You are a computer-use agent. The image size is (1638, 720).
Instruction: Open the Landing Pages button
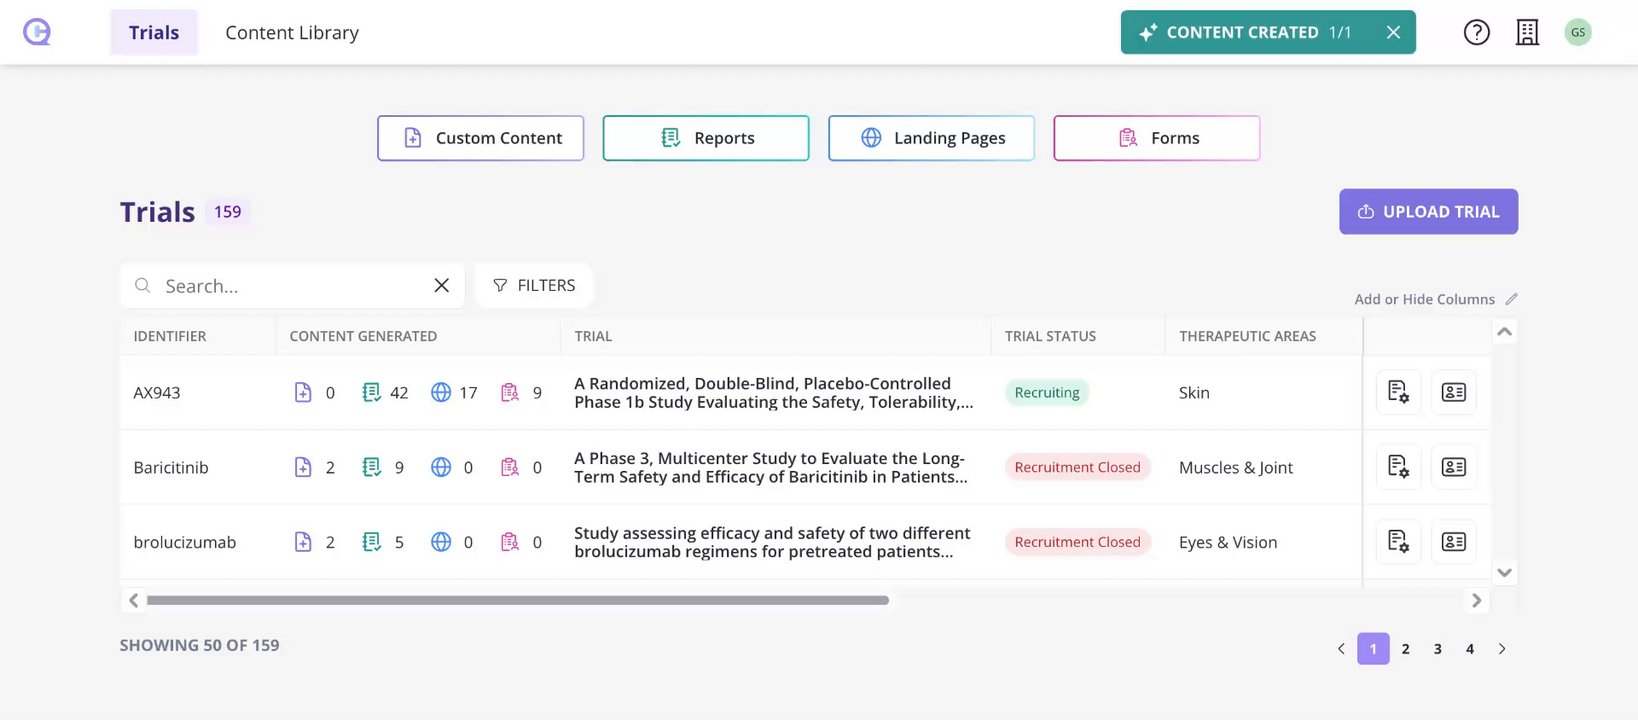pyautogui.click(x=931, y=138)
